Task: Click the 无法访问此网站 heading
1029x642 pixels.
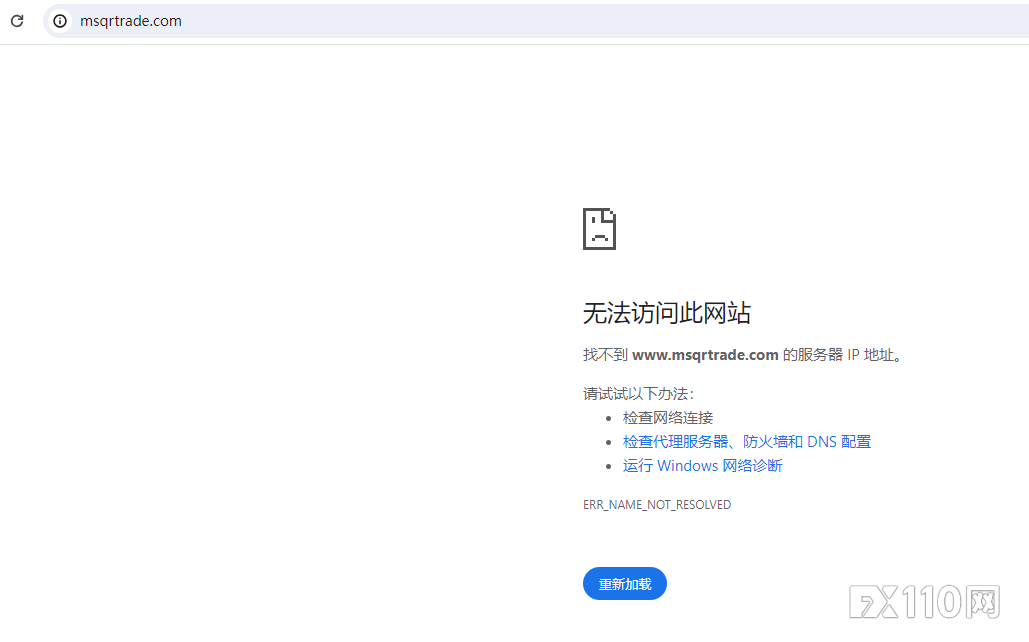Action: coord(667,313)
